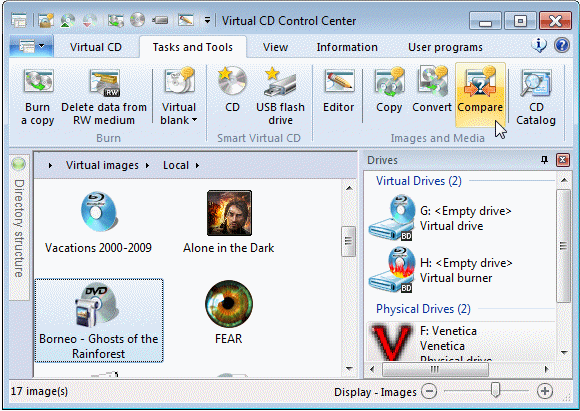The height and width of the screenshot is (411, 580).
Task: Select physical drive F: Venetica
Action: click(x=460, y=341)
